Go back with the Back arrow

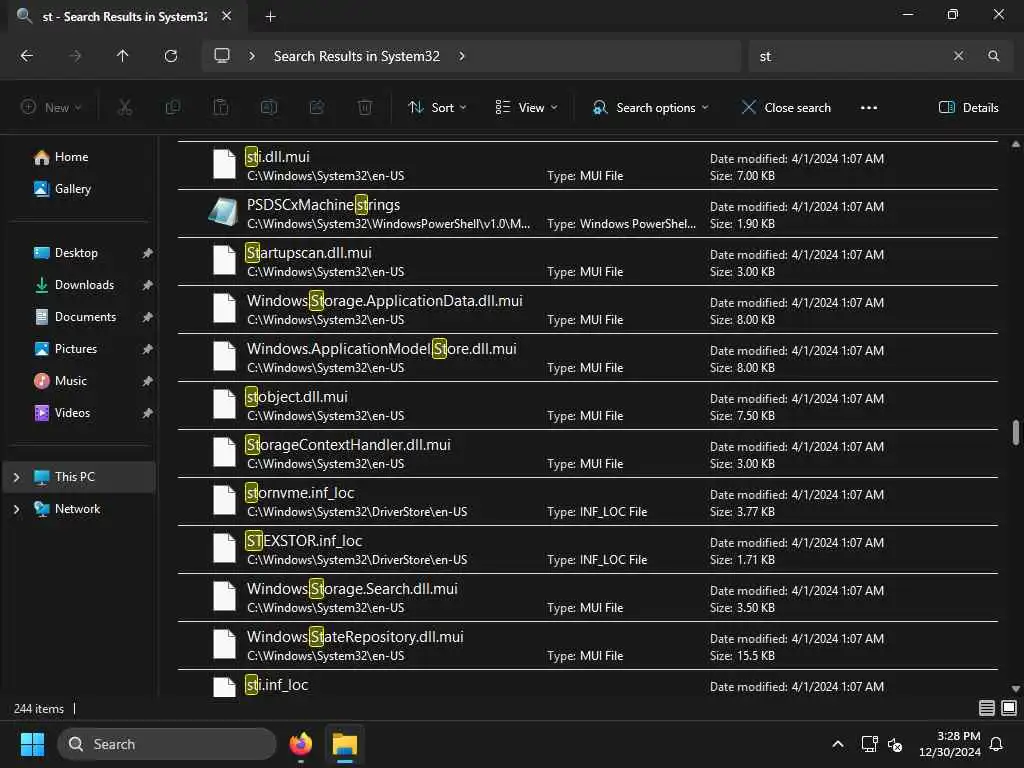(x=27, y=56)
